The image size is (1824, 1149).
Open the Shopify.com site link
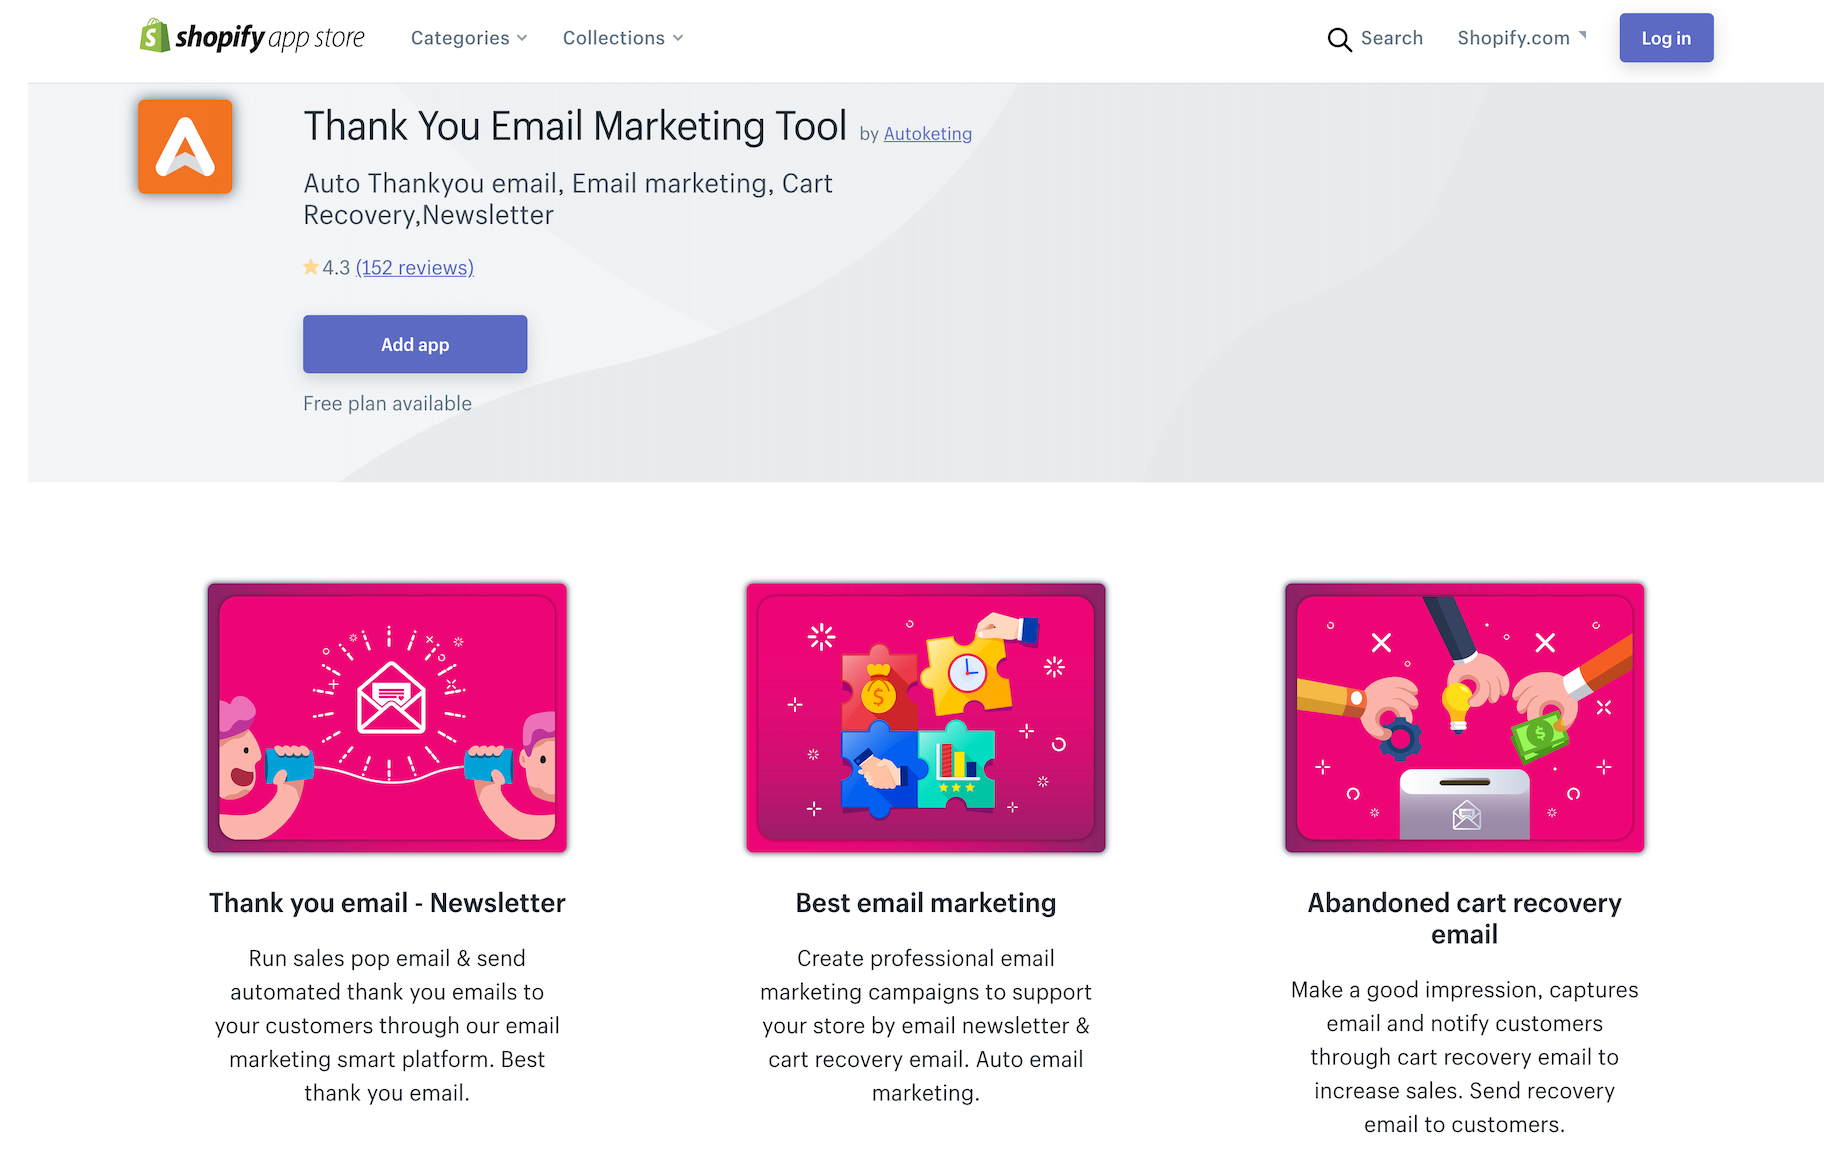tap(1513, 38)
